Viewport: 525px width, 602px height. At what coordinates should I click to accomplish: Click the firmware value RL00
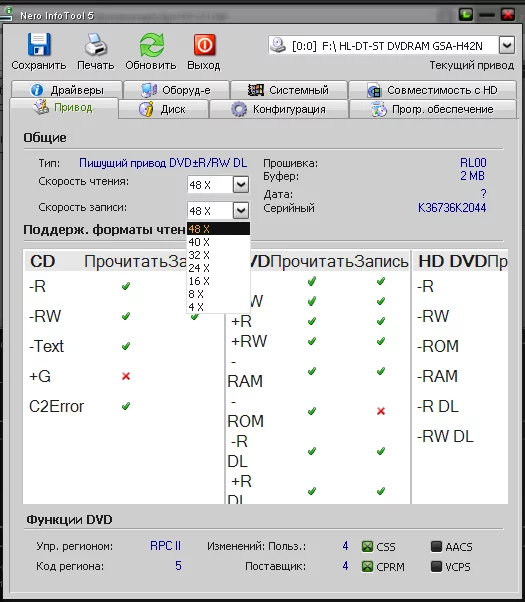[x=473, y=163]
